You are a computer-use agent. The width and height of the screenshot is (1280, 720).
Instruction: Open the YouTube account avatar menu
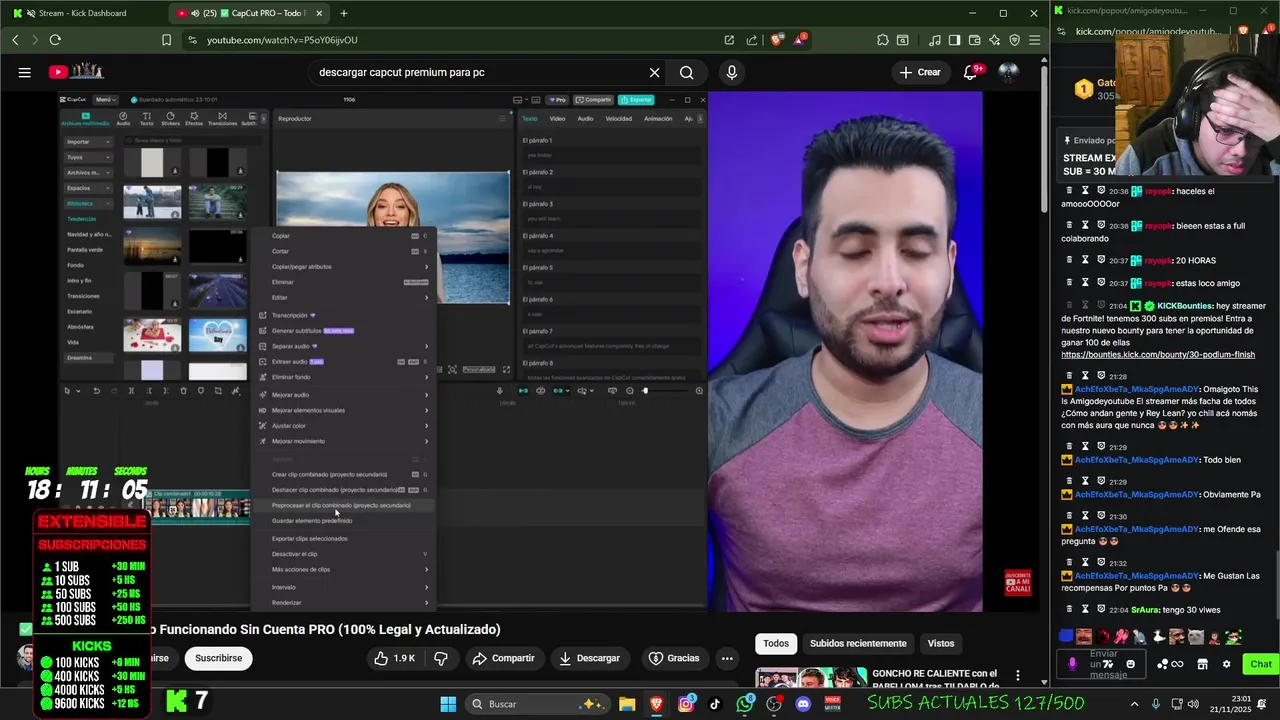point(1008,72)
